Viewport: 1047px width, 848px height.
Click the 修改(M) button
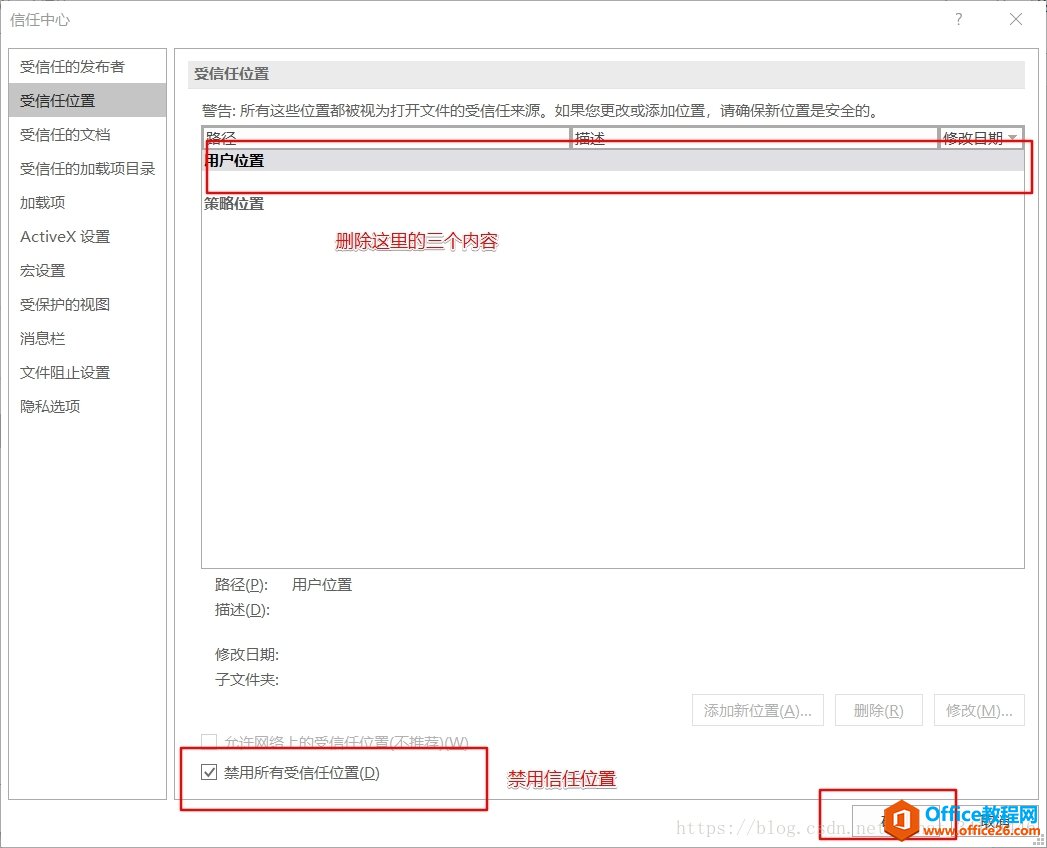pos(978,710)
